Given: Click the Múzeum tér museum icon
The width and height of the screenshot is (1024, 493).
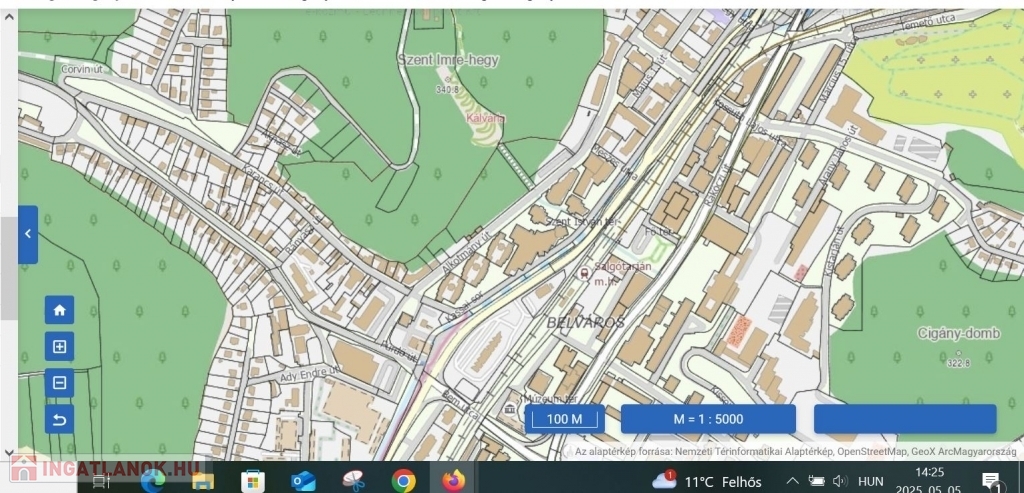Looking at the screenshot, I should pos(511,409).
